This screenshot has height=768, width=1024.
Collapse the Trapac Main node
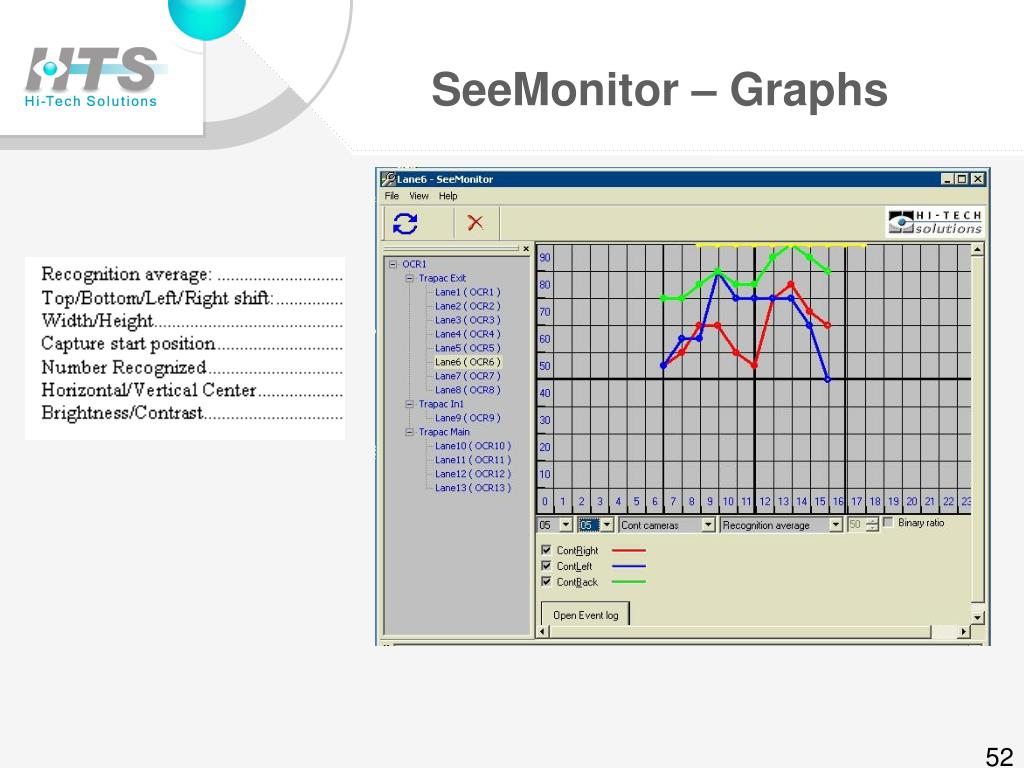coord(409,432)
